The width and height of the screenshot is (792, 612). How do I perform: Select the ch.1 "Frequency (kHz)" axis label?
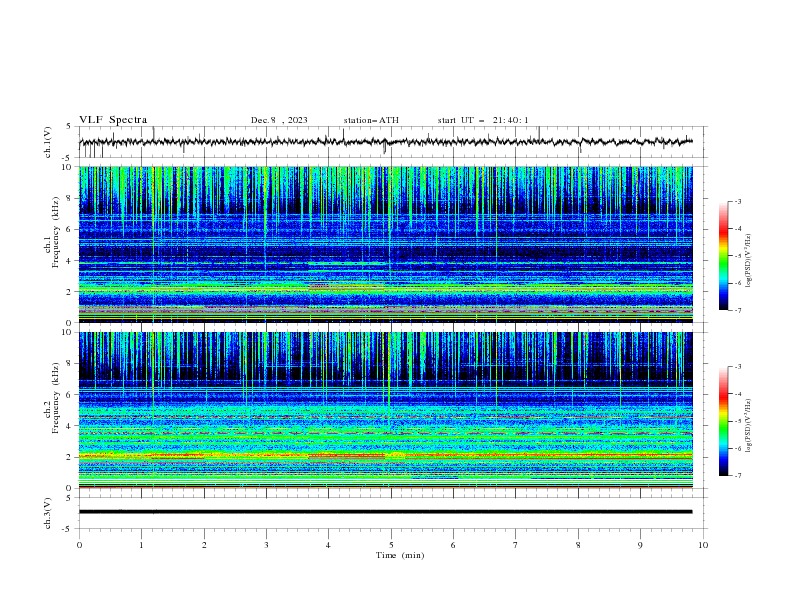[55, 233]
